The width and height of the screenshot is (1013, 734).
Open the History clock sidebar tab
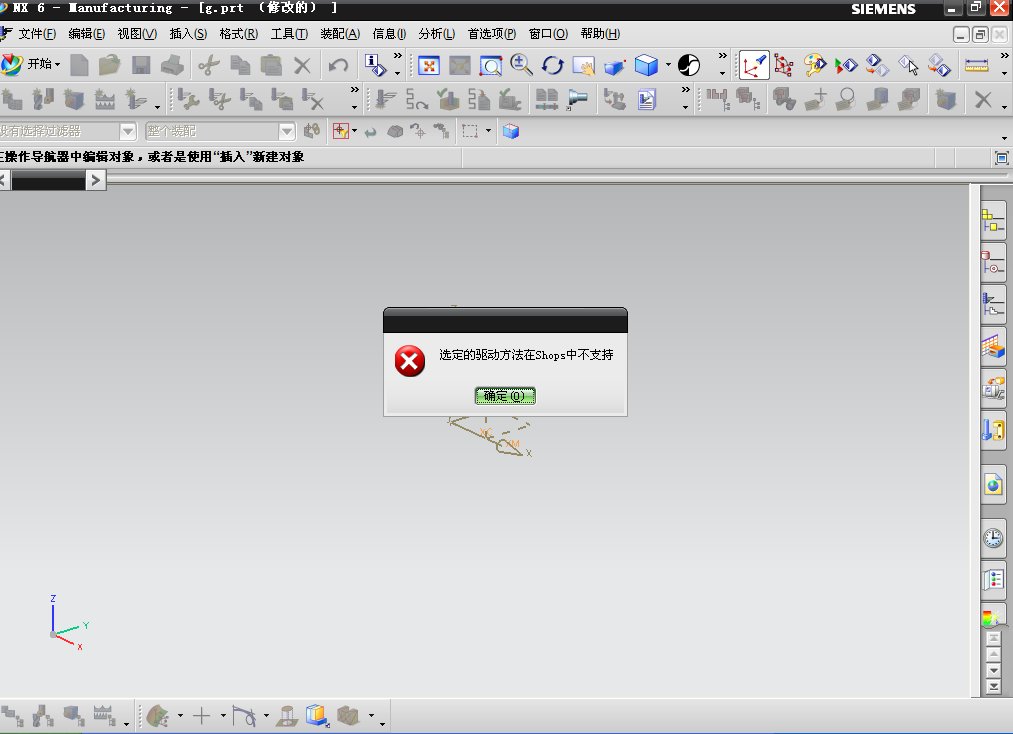pyautogui.click(x=993, y=538)
